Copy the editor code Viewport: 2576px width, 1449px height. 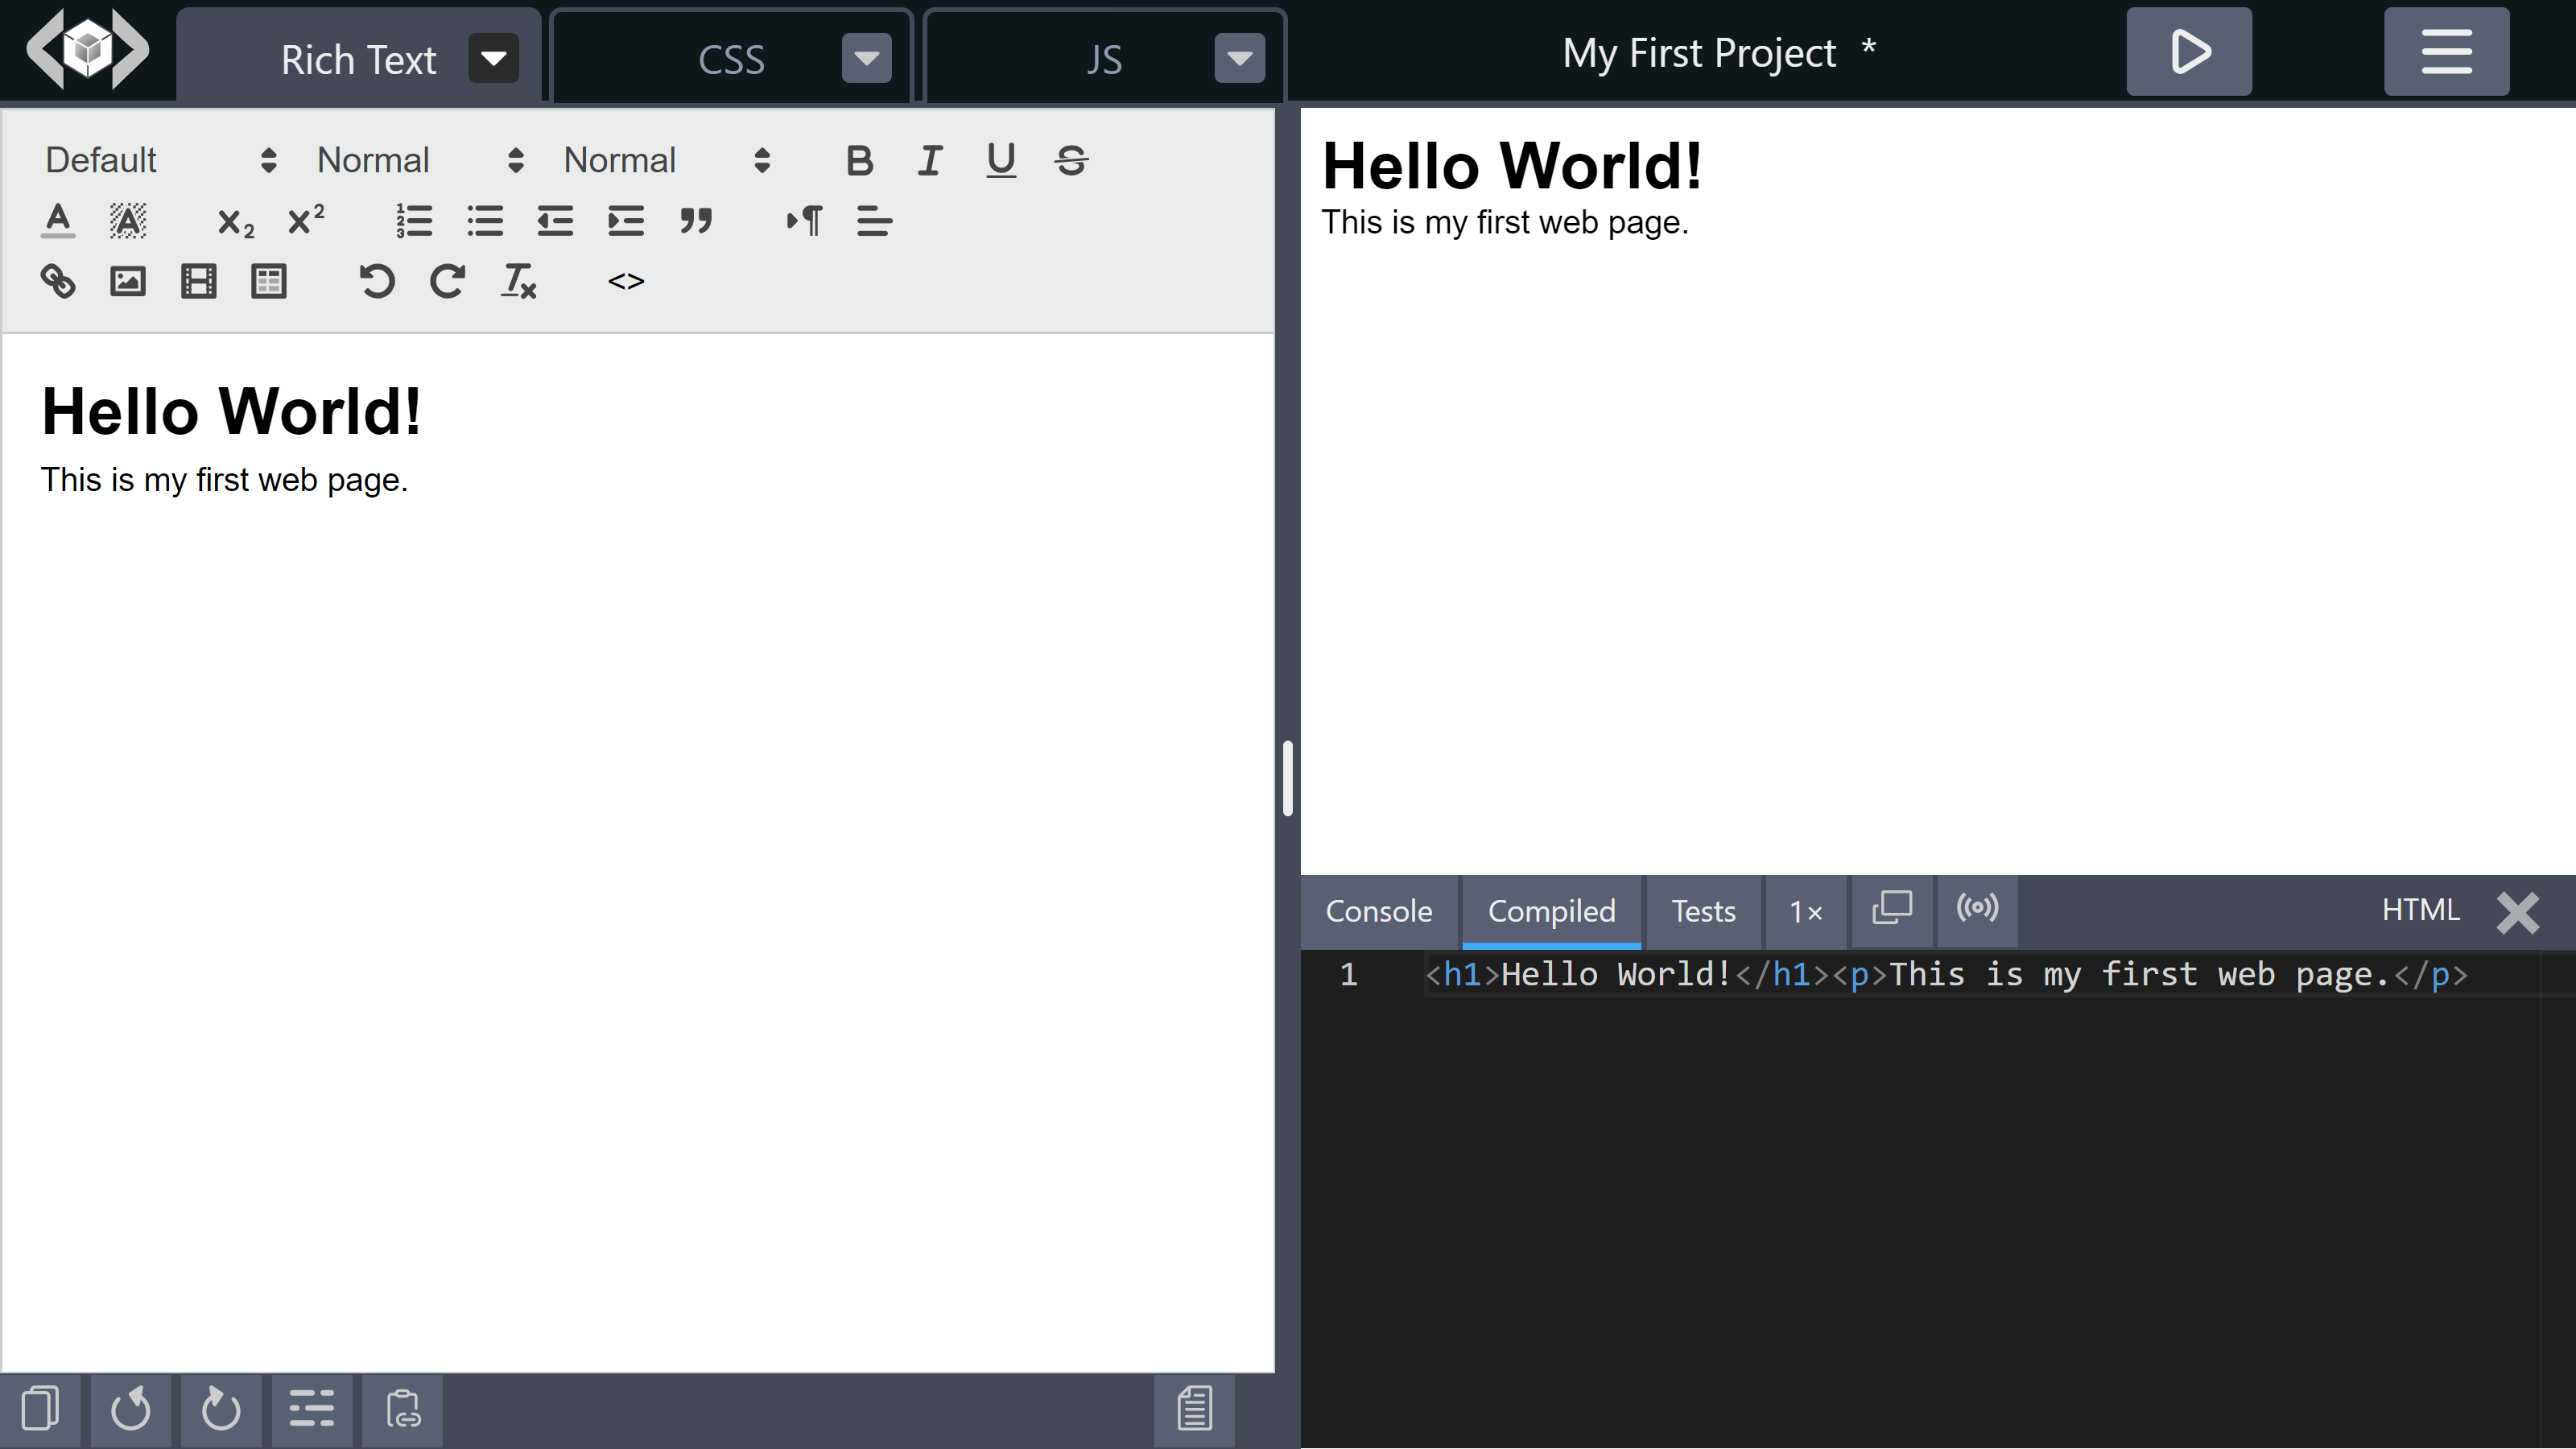coord(40,1409)
